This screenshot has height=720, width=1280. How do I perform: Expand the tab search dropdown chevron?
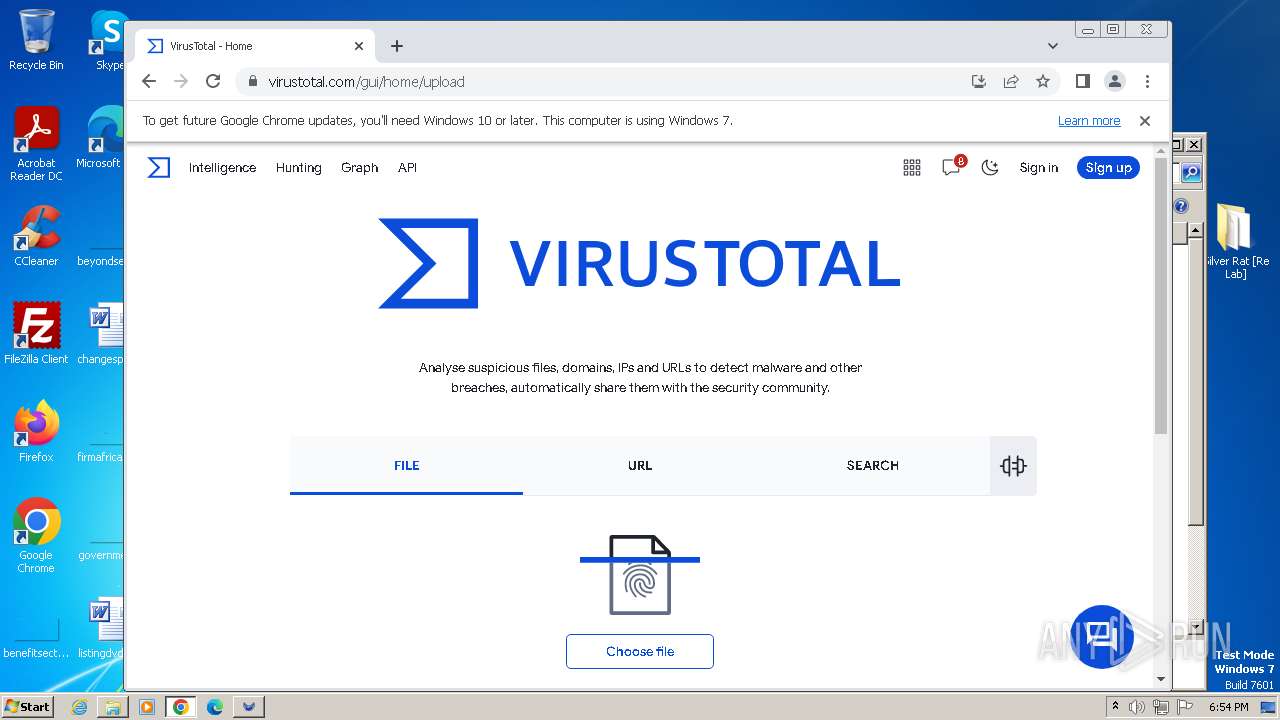(x=1052, y=46)
